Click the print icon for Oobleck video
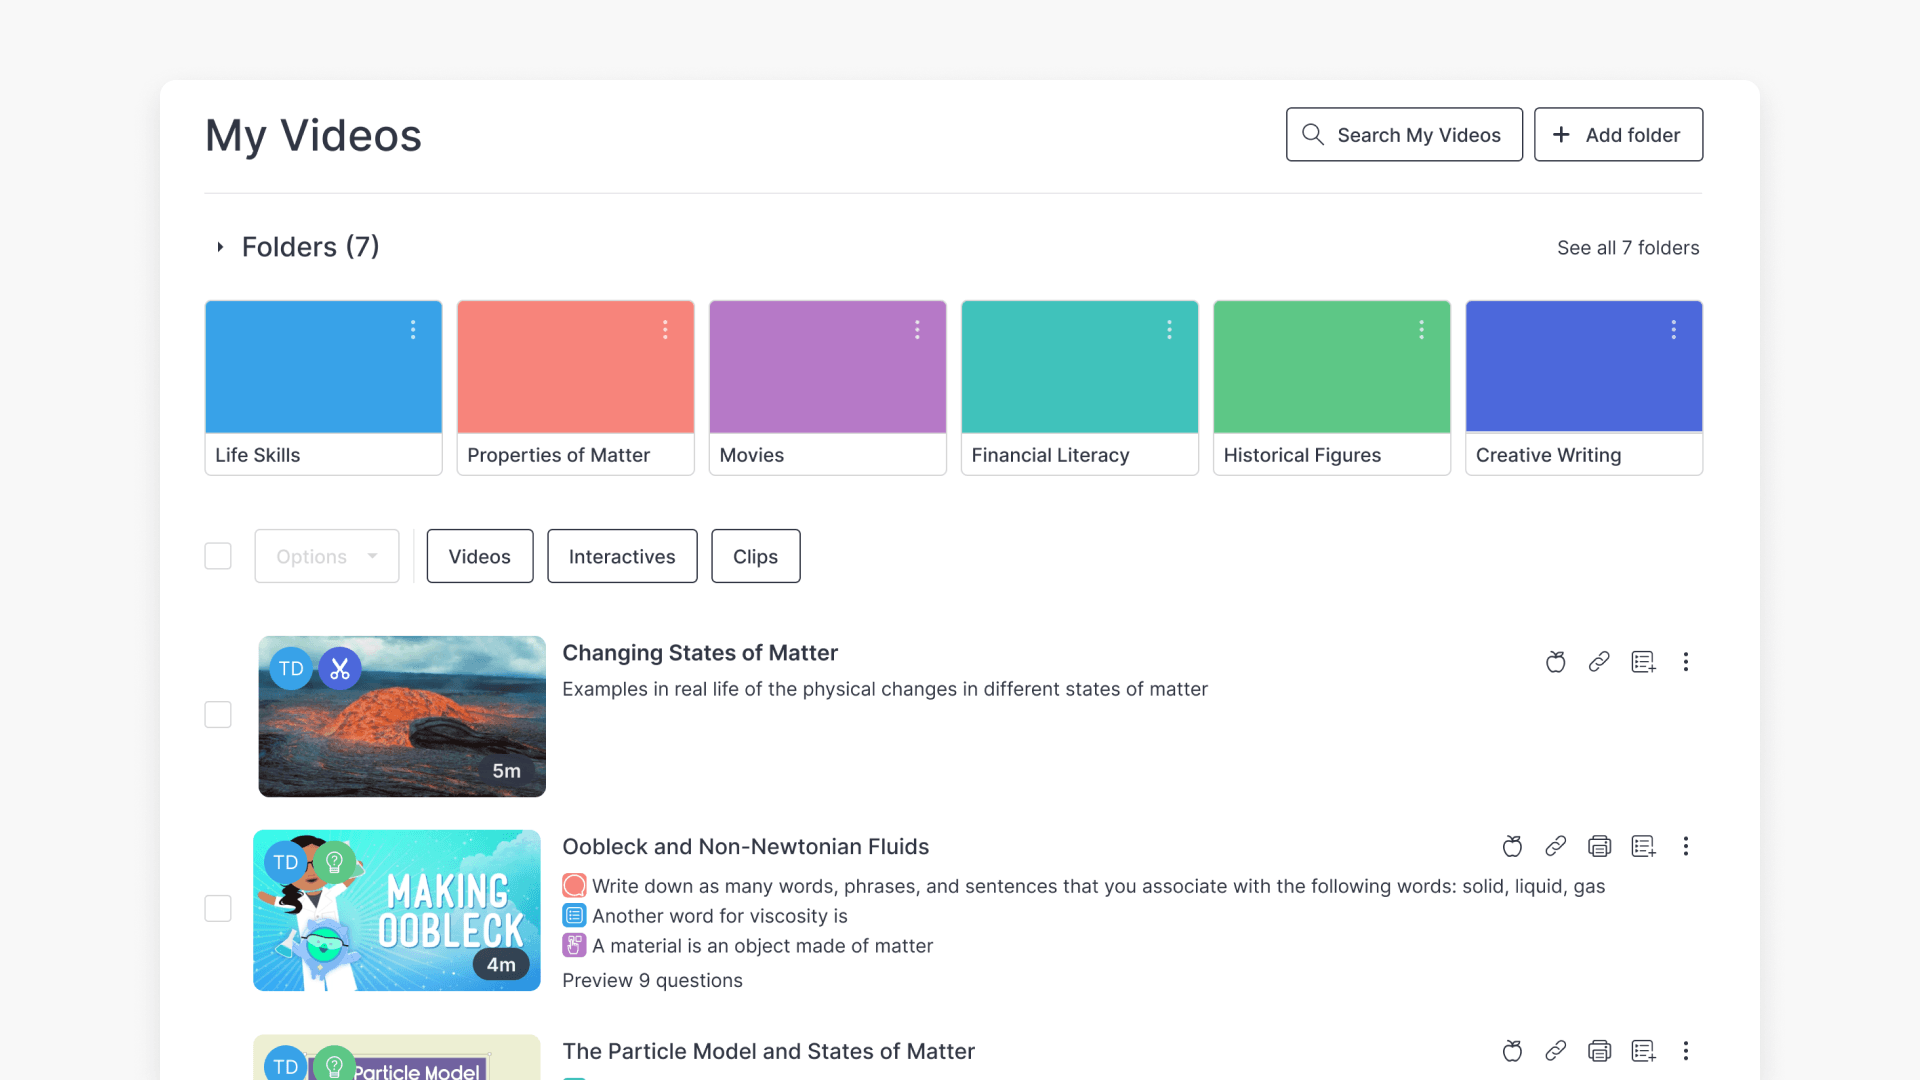This screenshot has width=1920, height=1080. [1599, 847]
